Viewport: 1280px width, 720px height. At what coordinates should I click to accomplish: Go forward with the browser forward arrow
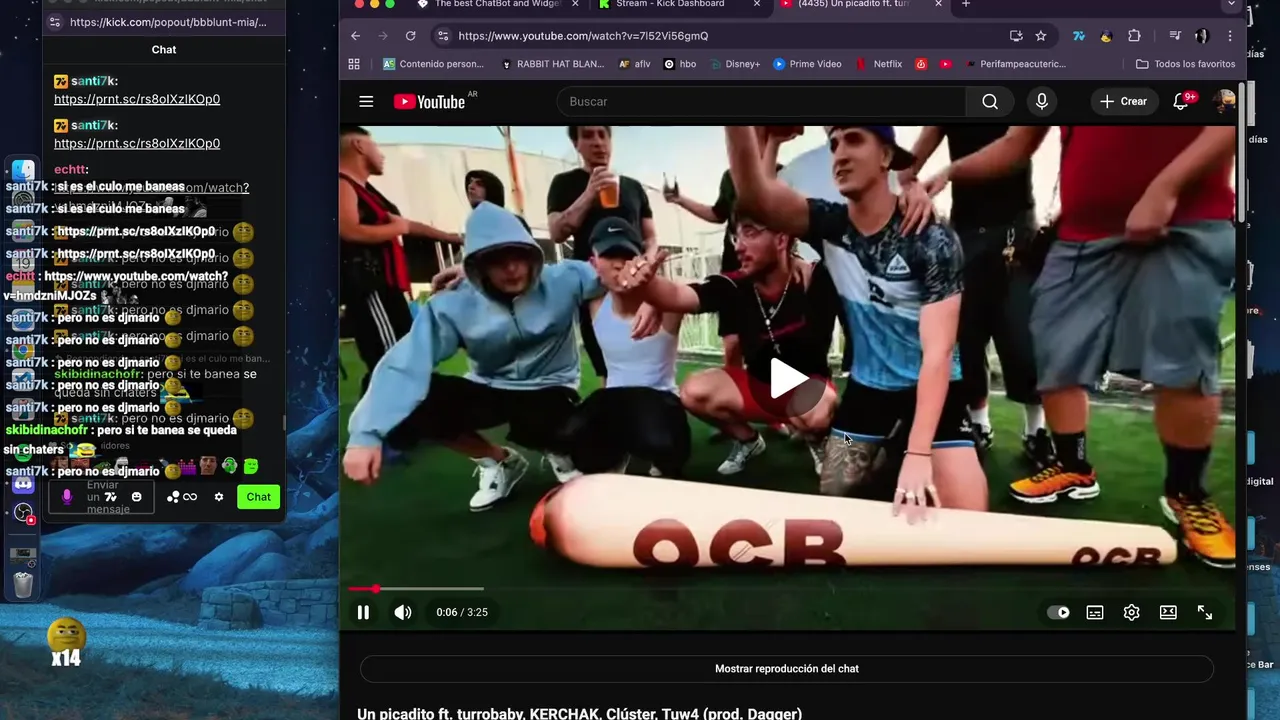(382, 36)
